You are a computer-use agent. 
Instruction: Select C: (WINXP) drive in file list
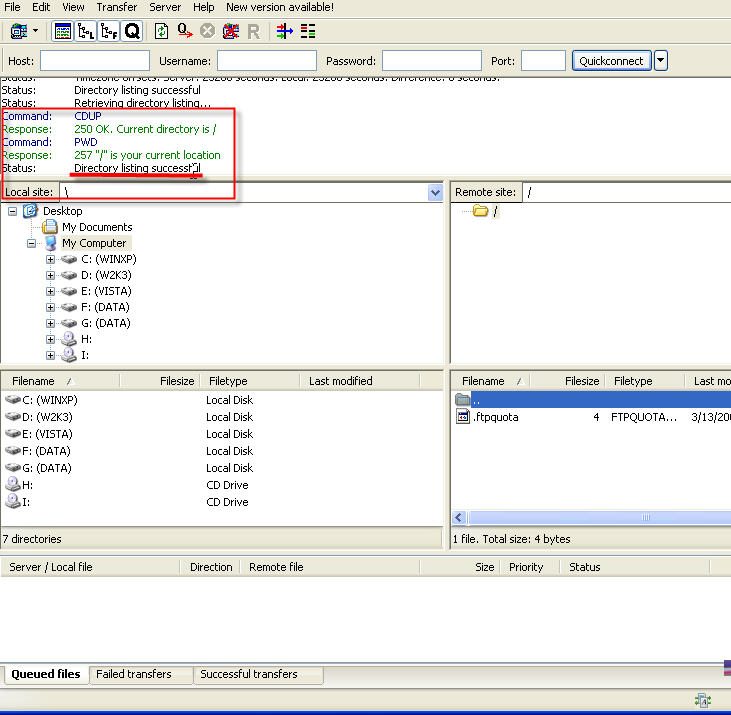pos(49,400)
